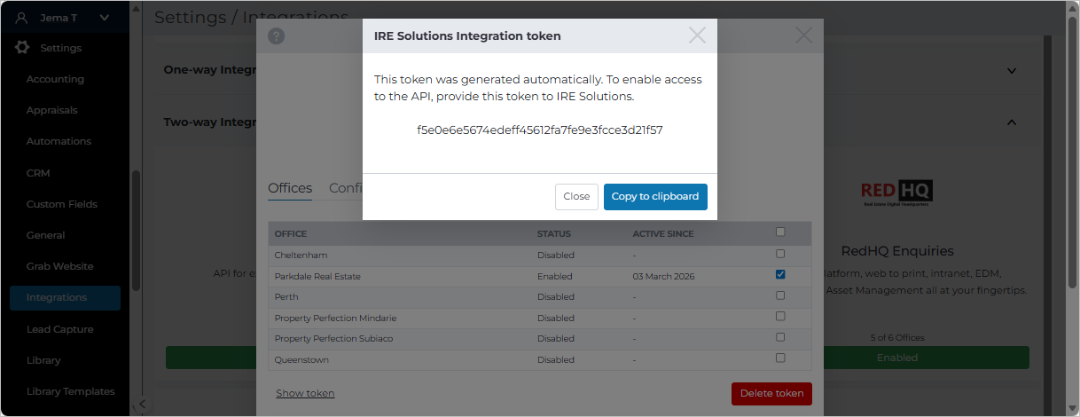Check the Queenstown office checkbox

click(780, 358)
